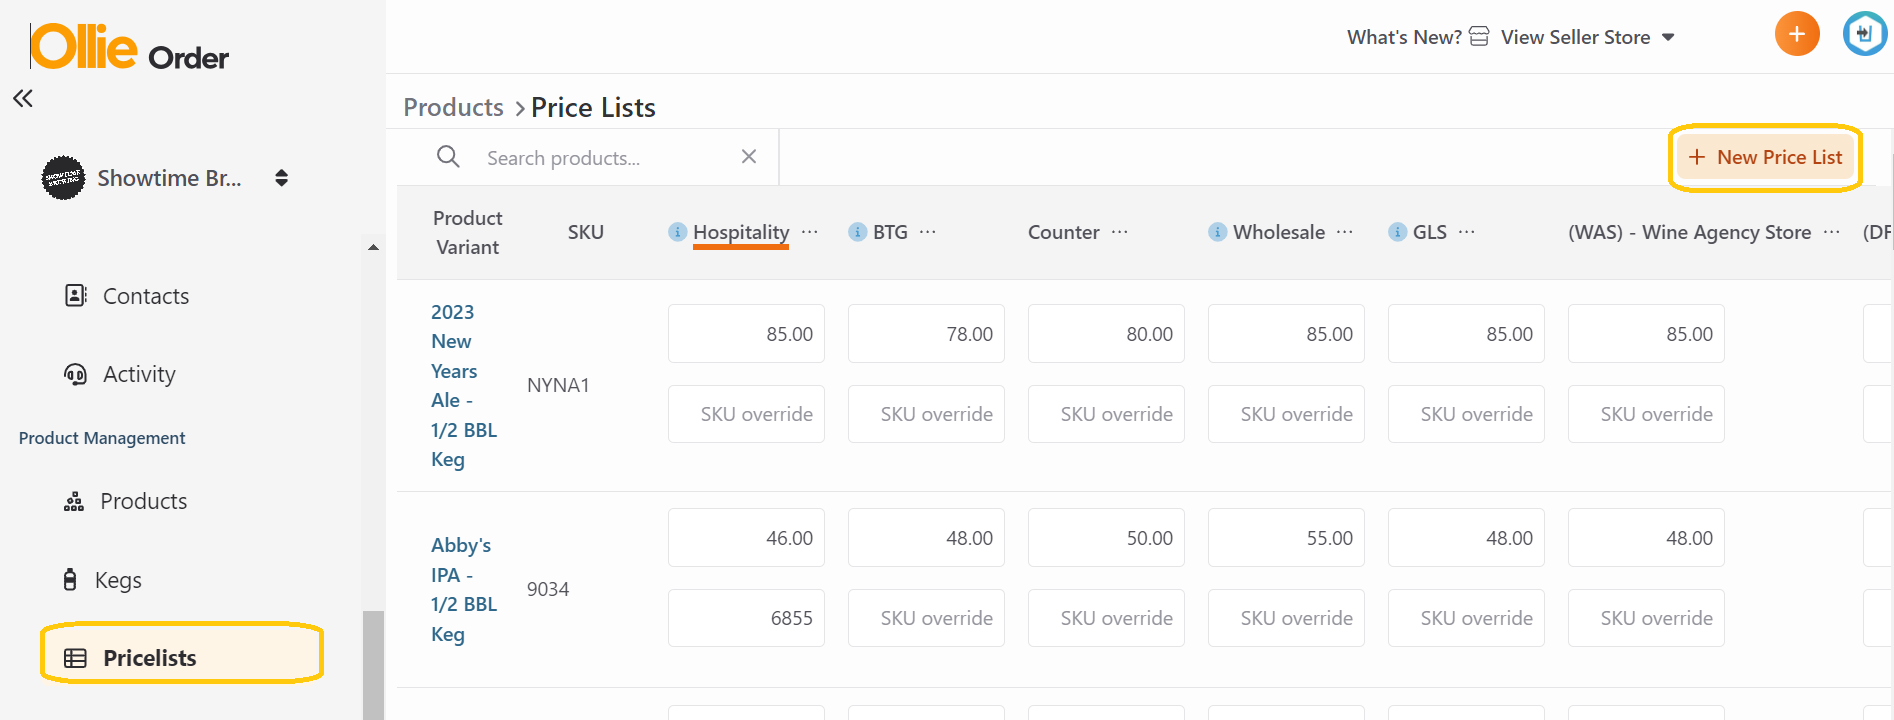Click the sidebar scrollbar thumb
This screenshot has width=1894, height=720.
coord(373,665)
